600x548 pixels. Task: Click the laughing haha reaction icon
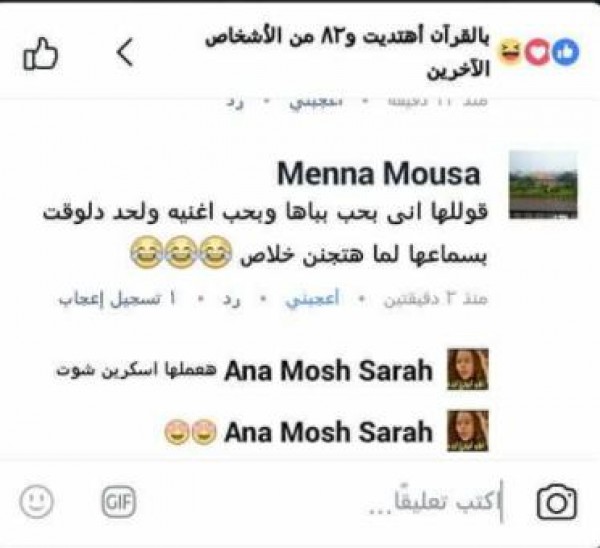click(511, 52)
